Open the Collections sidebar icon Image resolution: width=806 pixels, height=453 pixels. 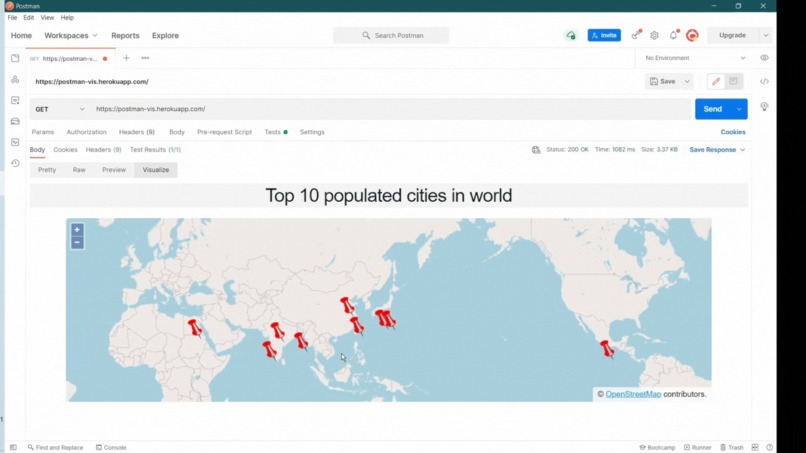pyautogui.click(x=15, y=59)
